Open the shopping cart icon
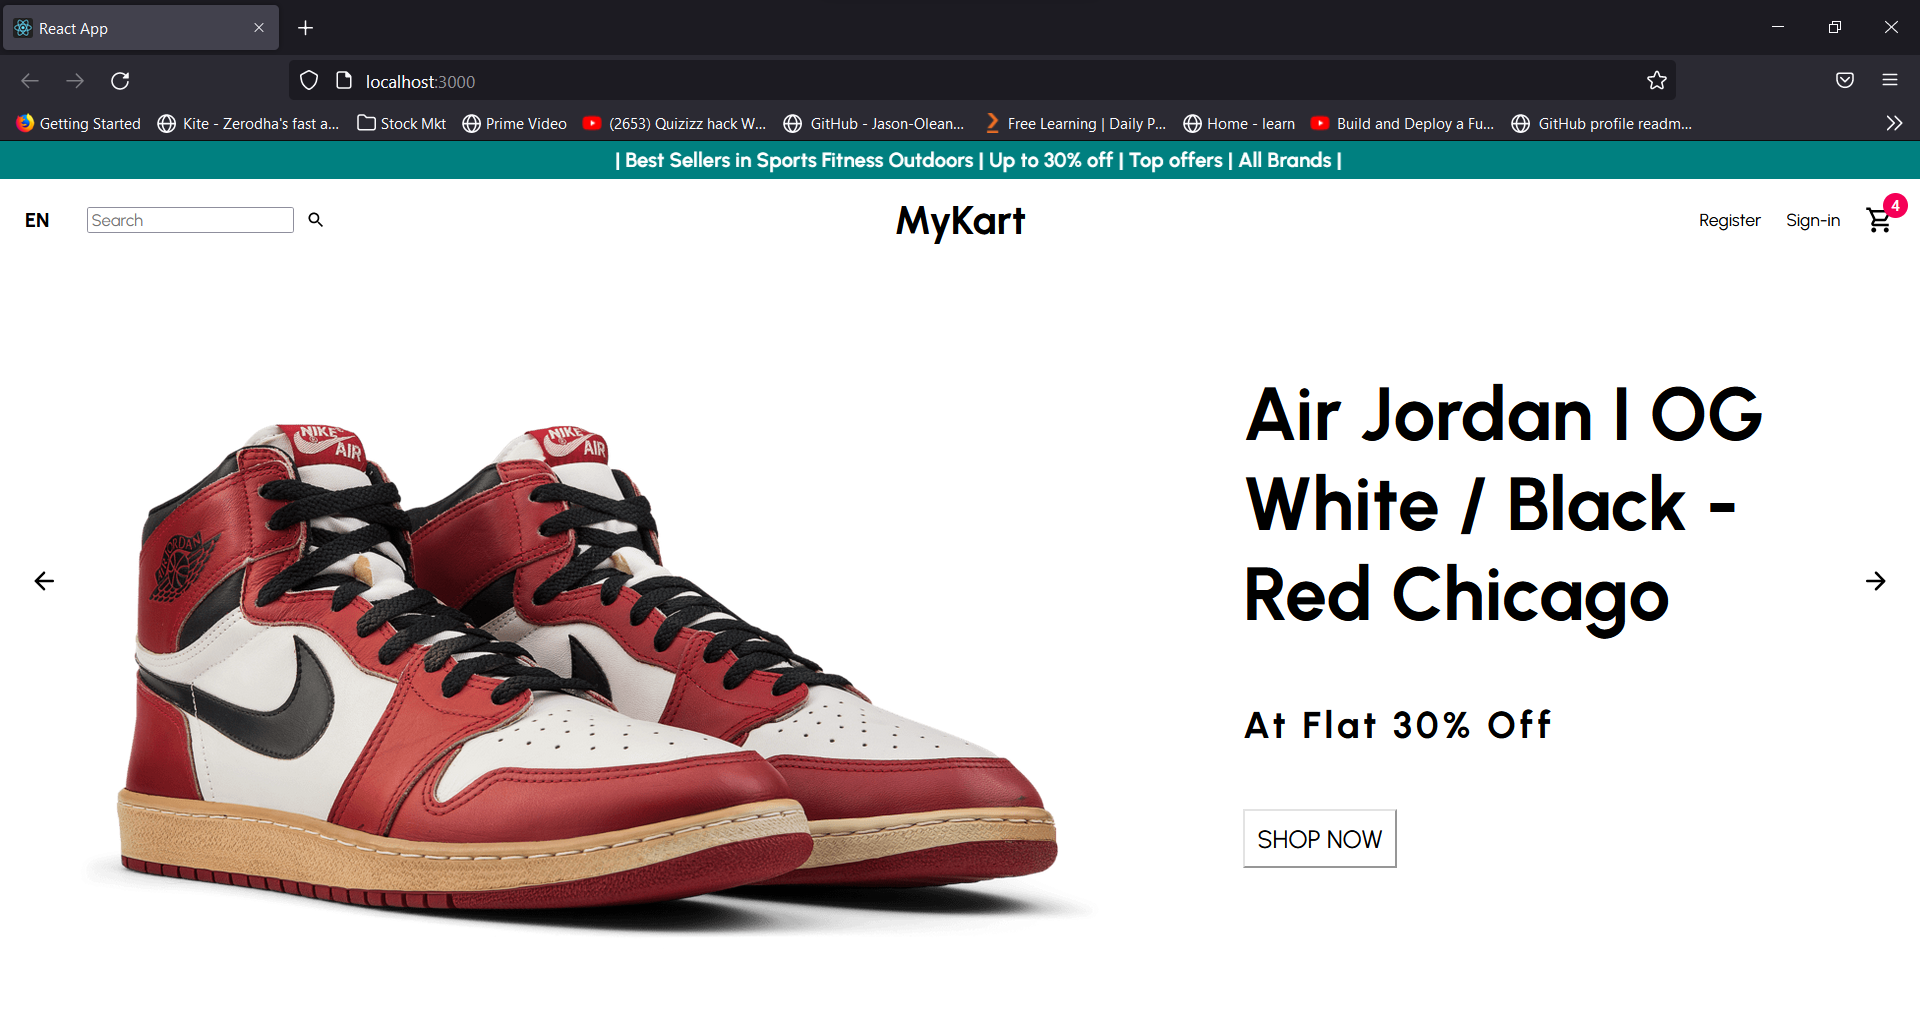This screenshot has height=1014, width=1920. (1879, 221)
